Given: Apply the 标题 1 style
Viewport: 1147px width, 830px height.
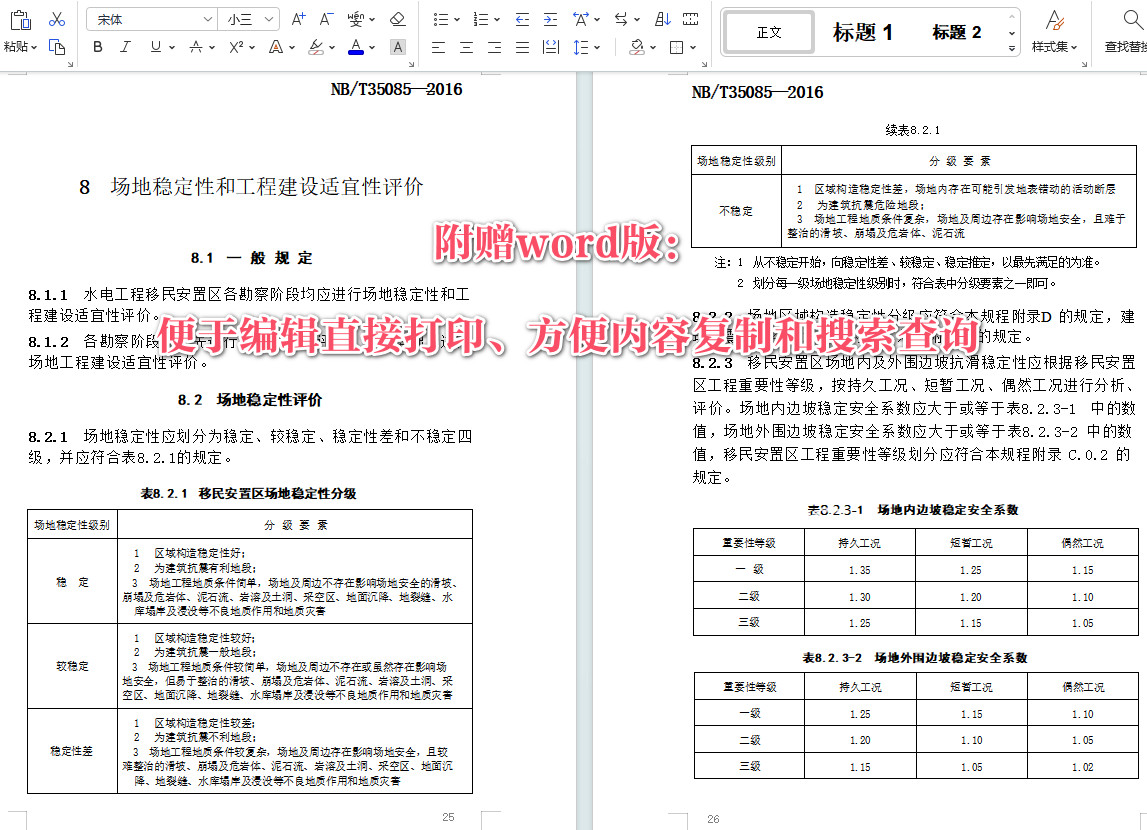Looking at the screenshot, I should [862, 31].
